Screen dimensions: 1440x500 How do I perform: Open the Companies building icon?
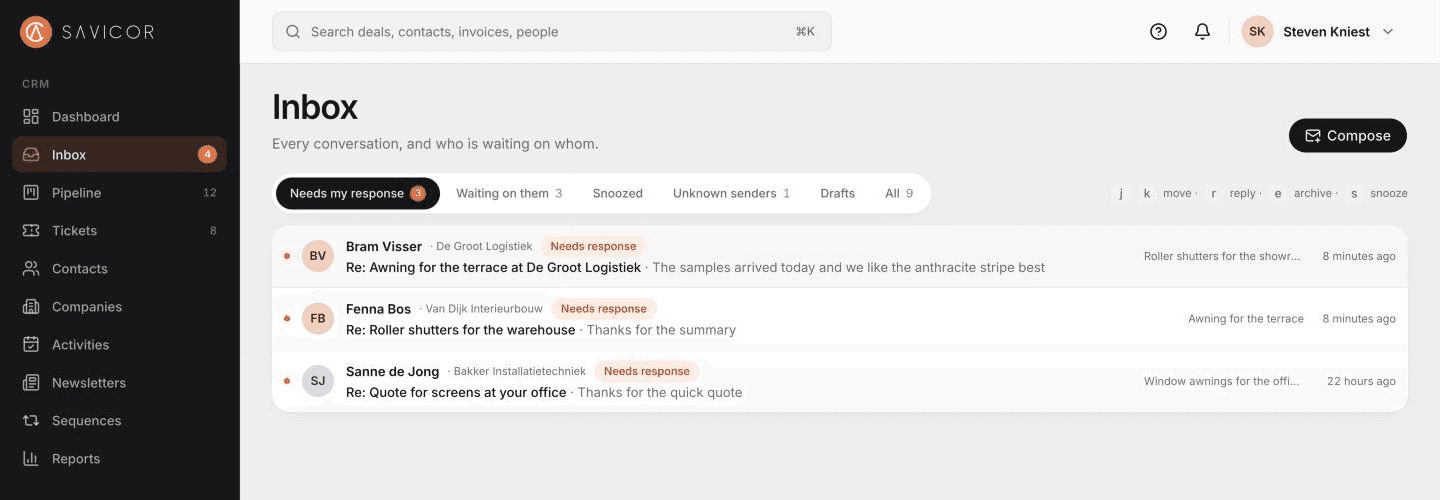click(x=31, y=307)
